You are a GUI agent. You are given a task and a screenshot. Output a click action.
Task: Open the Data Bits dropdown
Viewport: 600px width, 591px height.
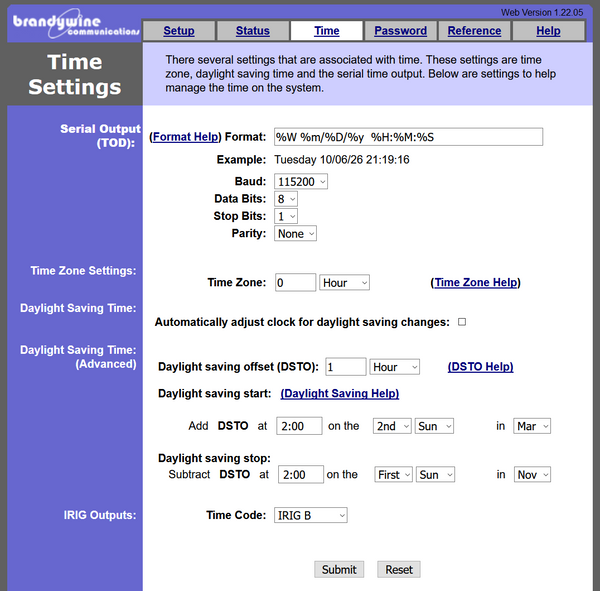[x=286, y=199]
